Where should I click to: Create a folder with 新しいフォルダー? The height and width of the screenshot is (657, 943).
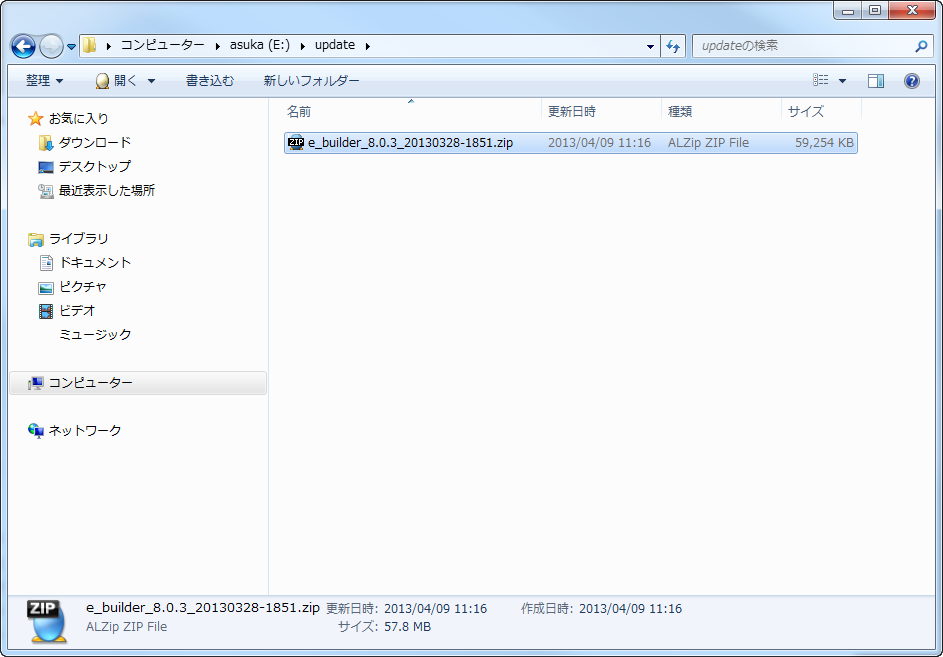[312, 81]
